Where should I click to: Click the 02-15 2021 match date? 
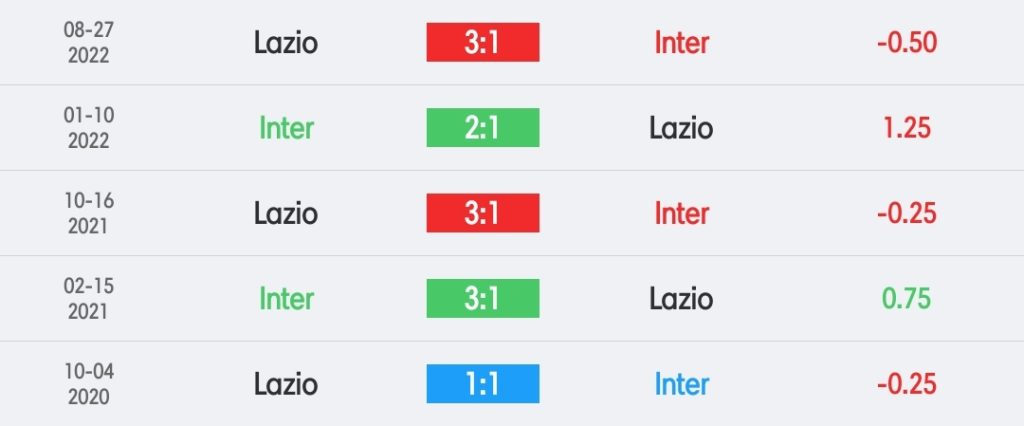click(89, 298)
